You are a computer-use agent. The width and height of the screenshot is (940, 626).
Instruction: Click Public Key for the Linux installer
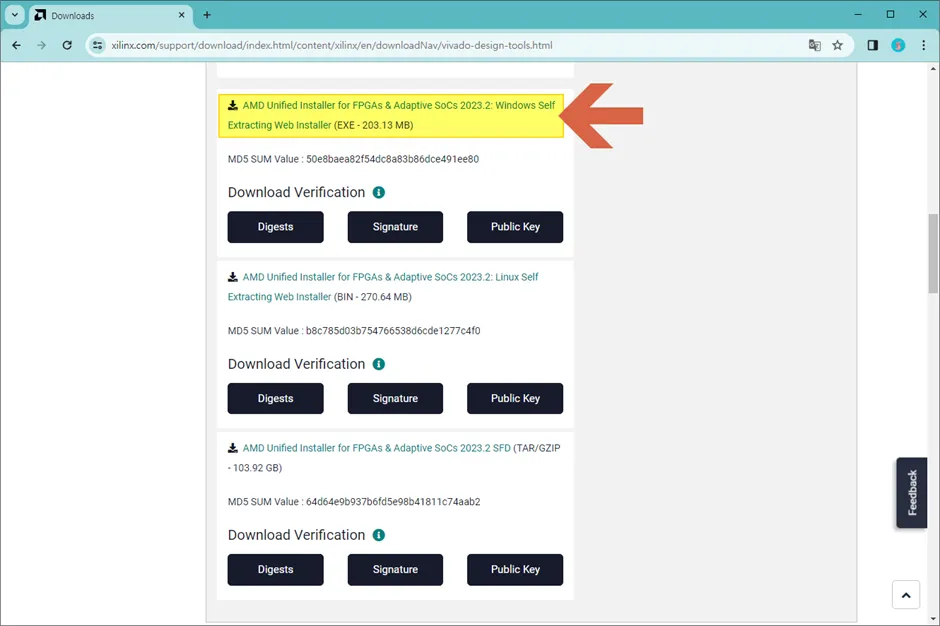[515, 398]
